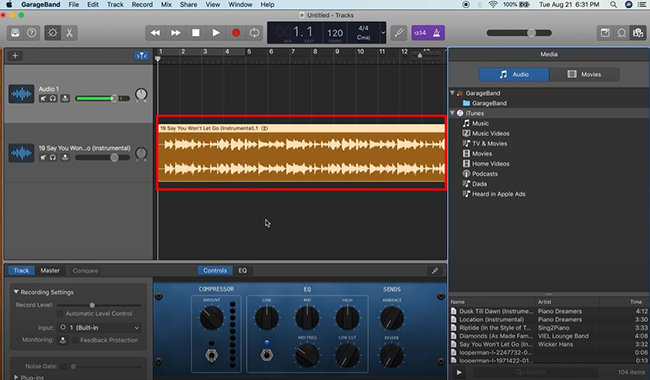Toggle the Metronome button
The width and height of the screenshot is (650, 380).
pos(437,33)
